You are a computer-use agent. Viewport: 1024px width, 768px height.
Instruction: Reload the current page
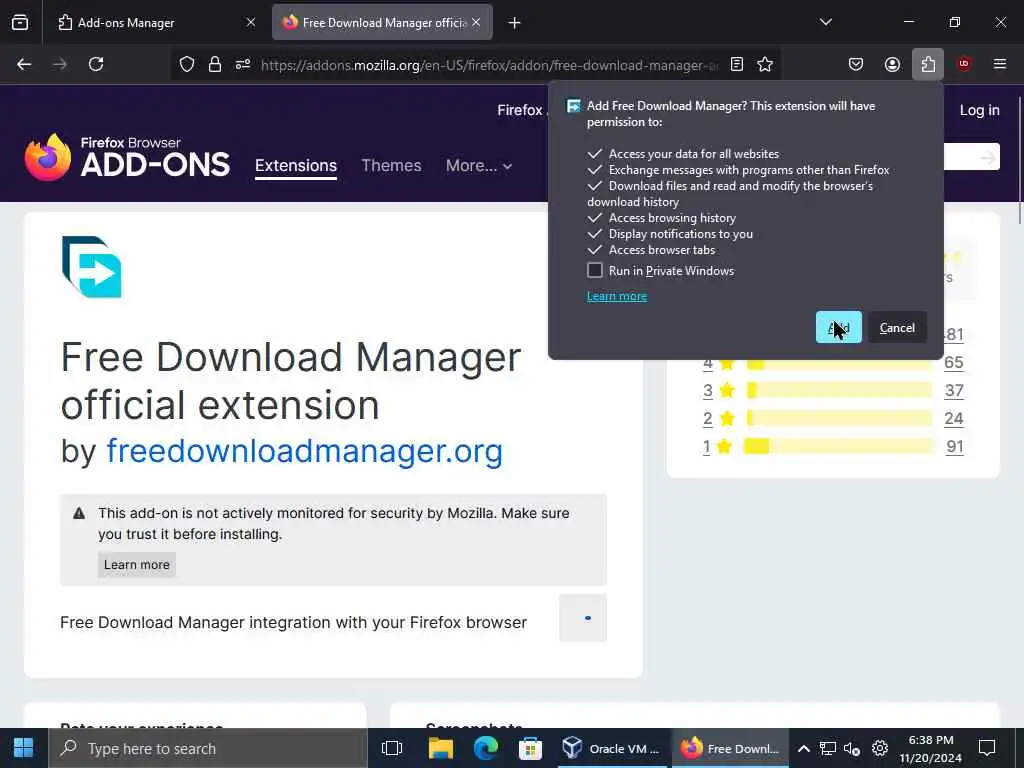[x=96, y=64]
